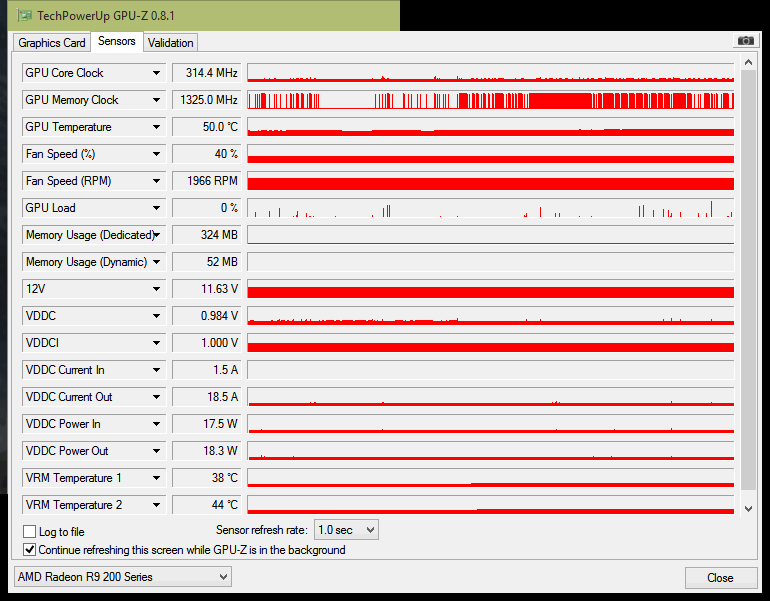This screenshot has width=770, height=601.
Task: Expand the GPU Memory Clock dropdown arrow
Action: click(156, 100)
